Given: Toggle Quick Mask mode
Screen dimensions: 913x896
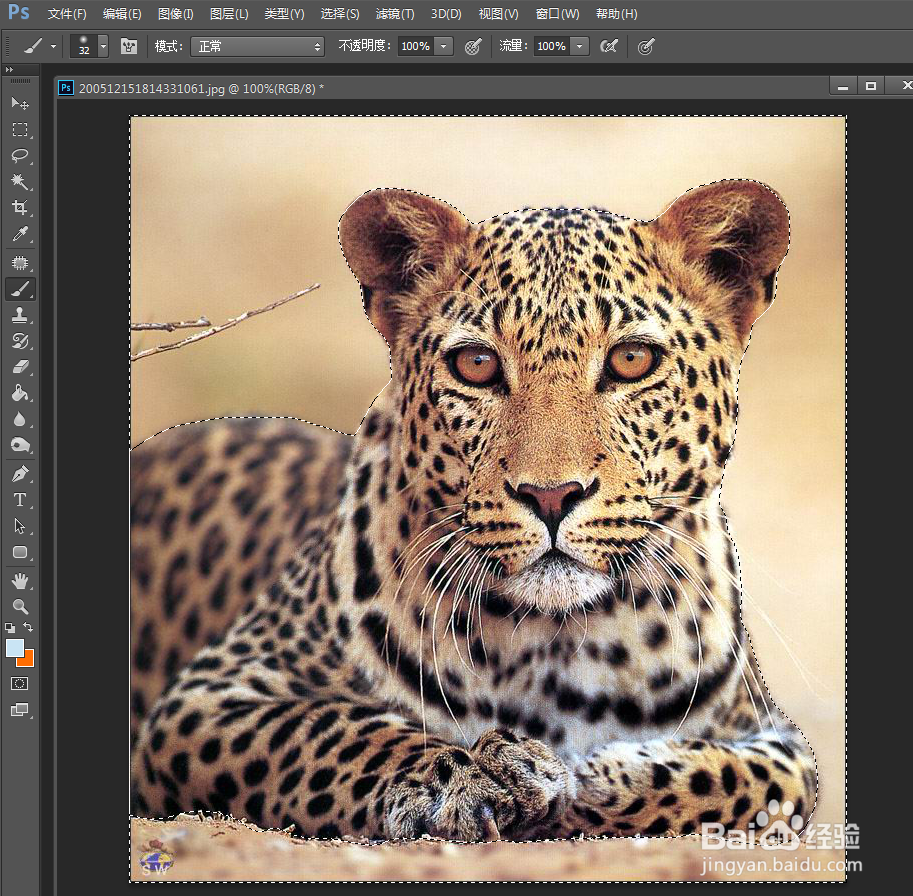Looking at the screenshot, I should click(20, 683).
